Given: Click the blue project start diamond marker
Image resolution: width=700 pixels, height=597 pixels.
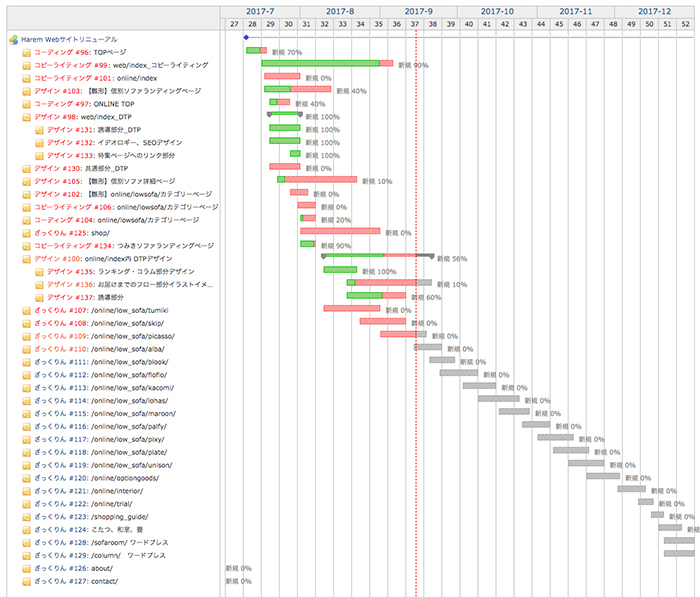Looking at the screenshot, I should (x=246, y=38).
